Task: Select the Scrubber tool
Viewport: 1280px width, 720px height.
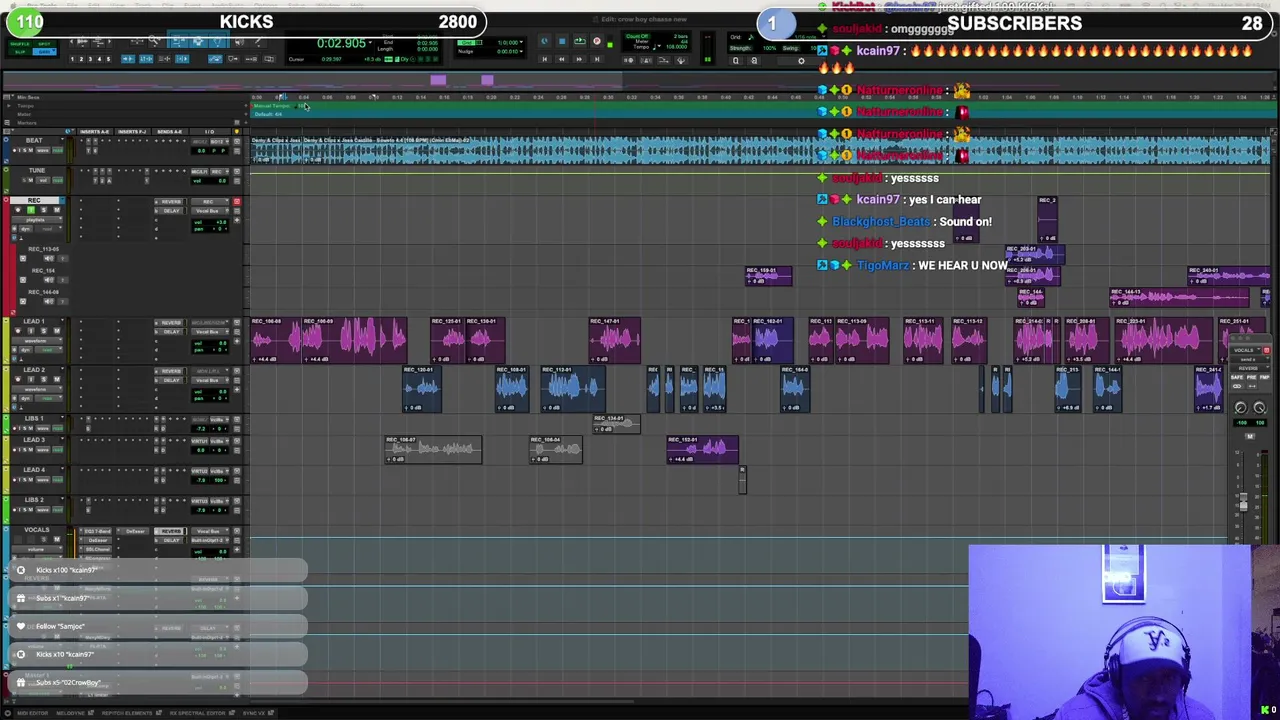Action: pos(239,41)
